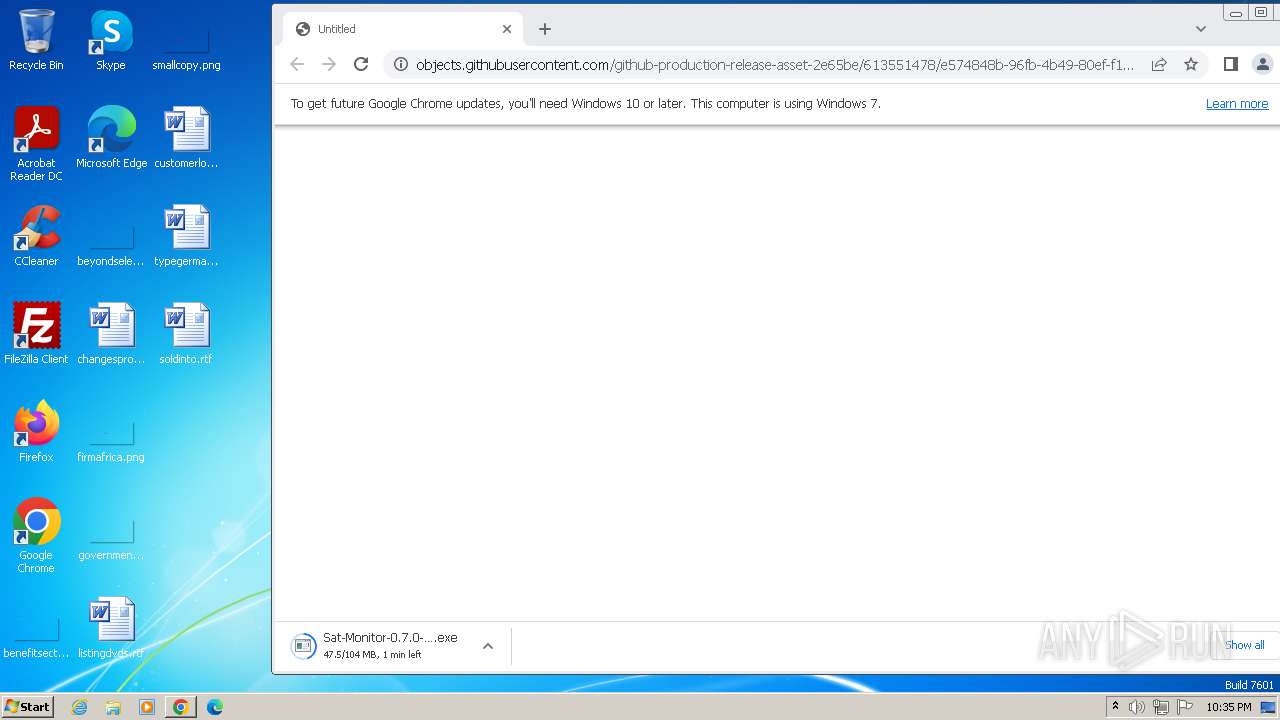Open Microsoft Edge from the taskbar
This screenshot has height=720, width=1280.
[x=215, y=707]
